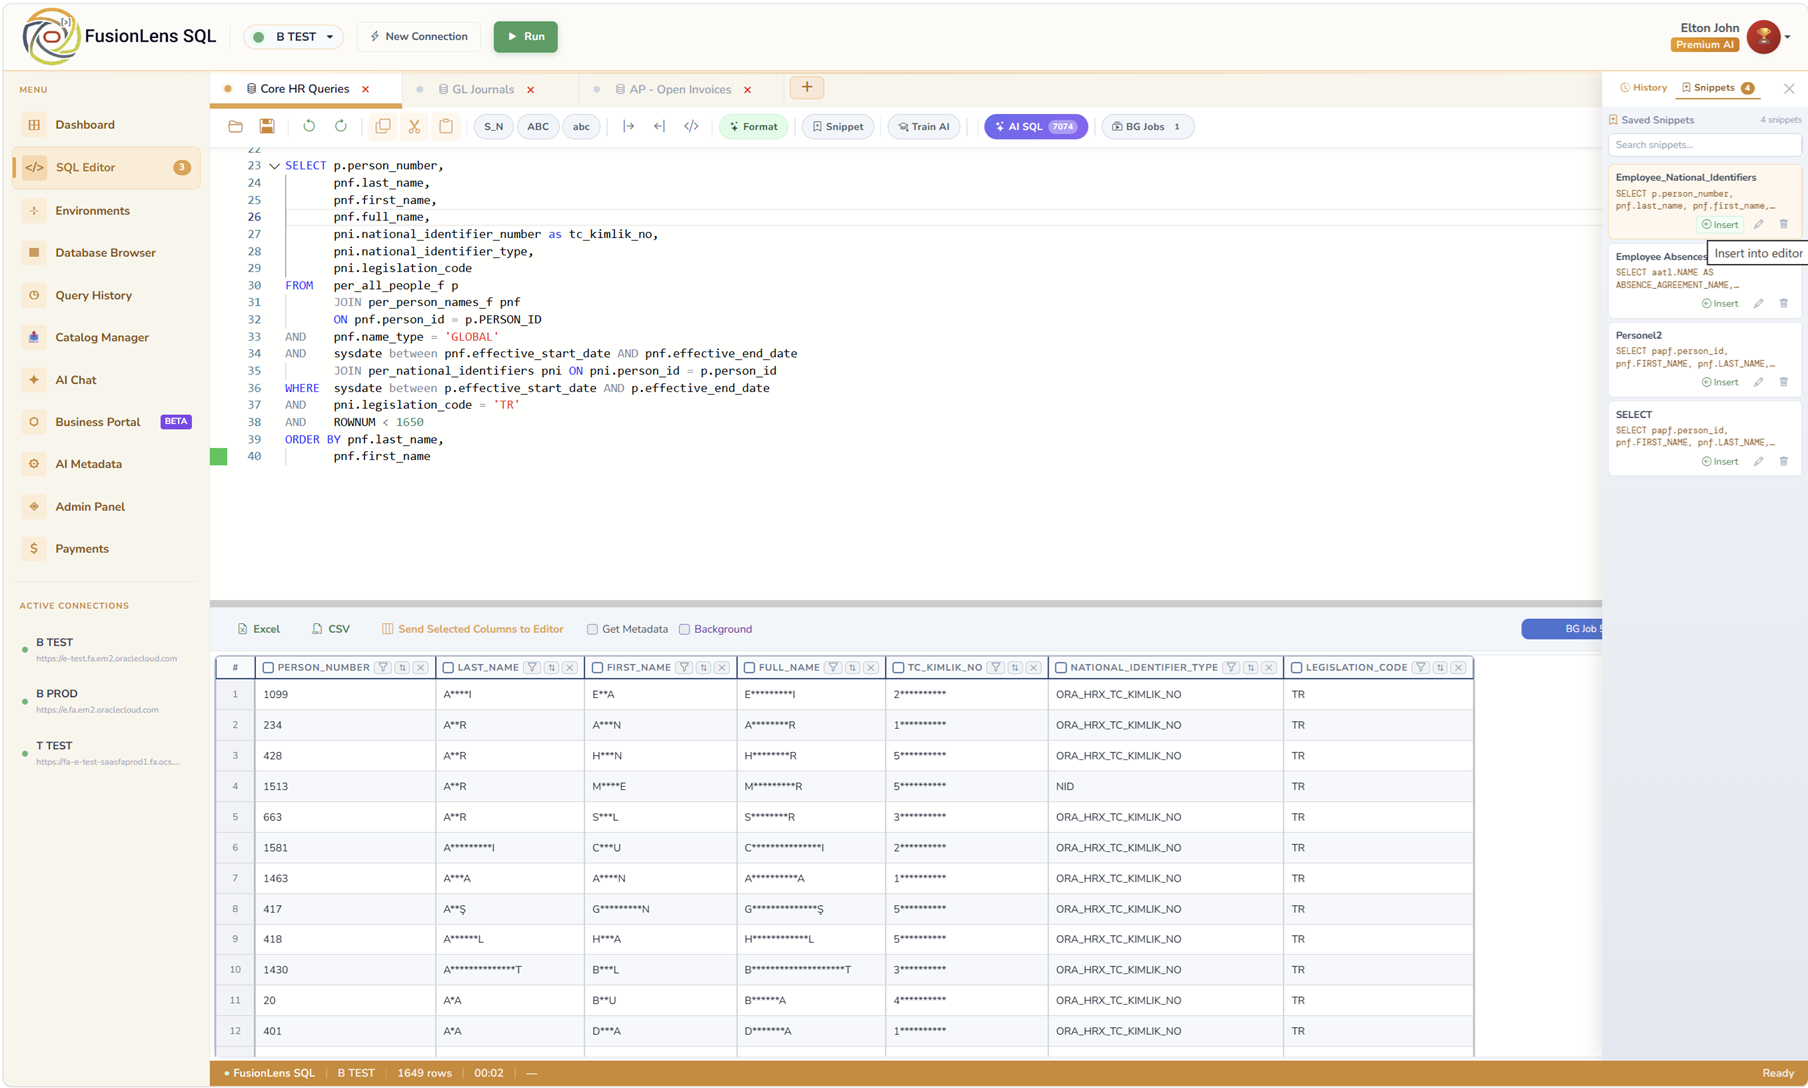The image size is (1808, 1088).
Task: Paste from clipboard icon in toolbar
Action: 446,127
